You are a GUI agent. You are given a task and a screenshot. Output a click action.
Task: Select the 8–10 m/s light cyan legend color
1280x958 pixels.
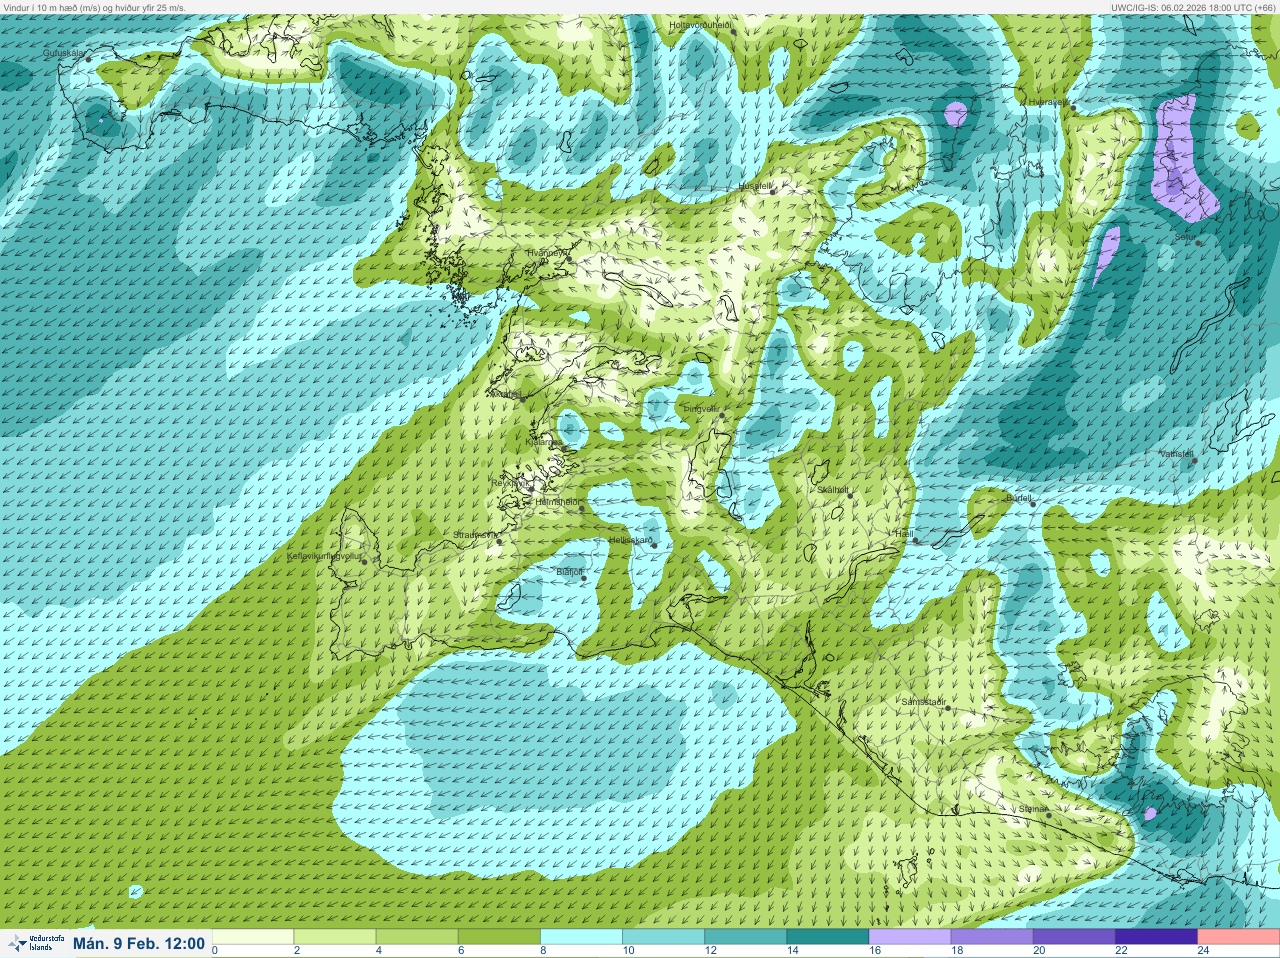pos(582,937)
